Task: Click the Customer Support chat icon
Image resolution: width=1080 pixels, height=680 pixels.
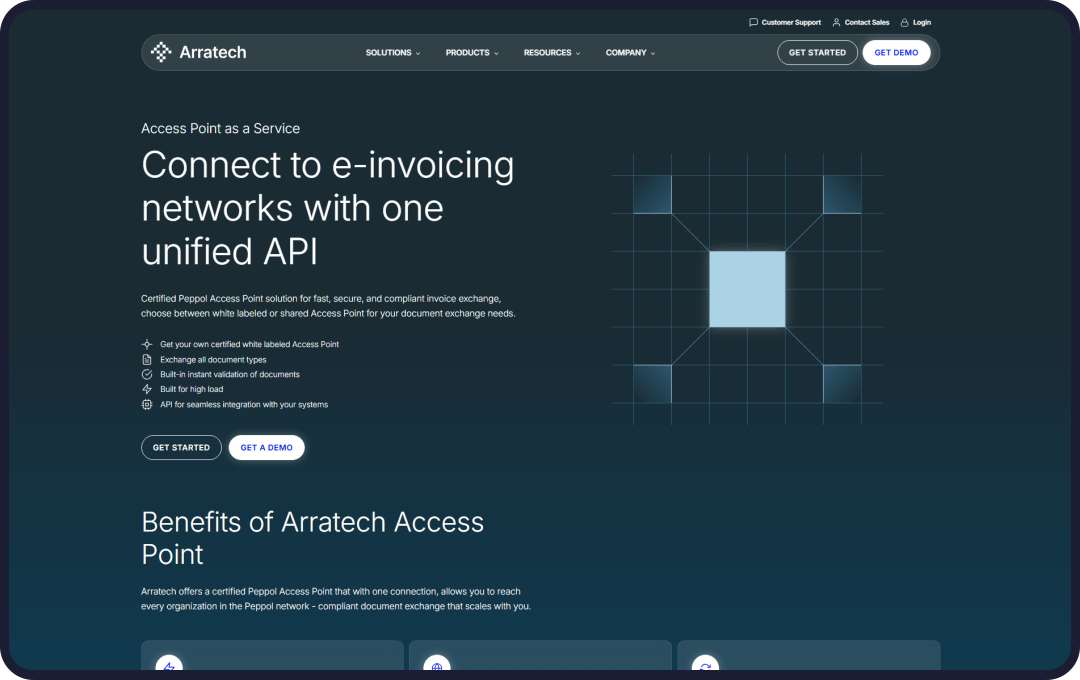Action: pyautogui.click(x=753, y=23)
